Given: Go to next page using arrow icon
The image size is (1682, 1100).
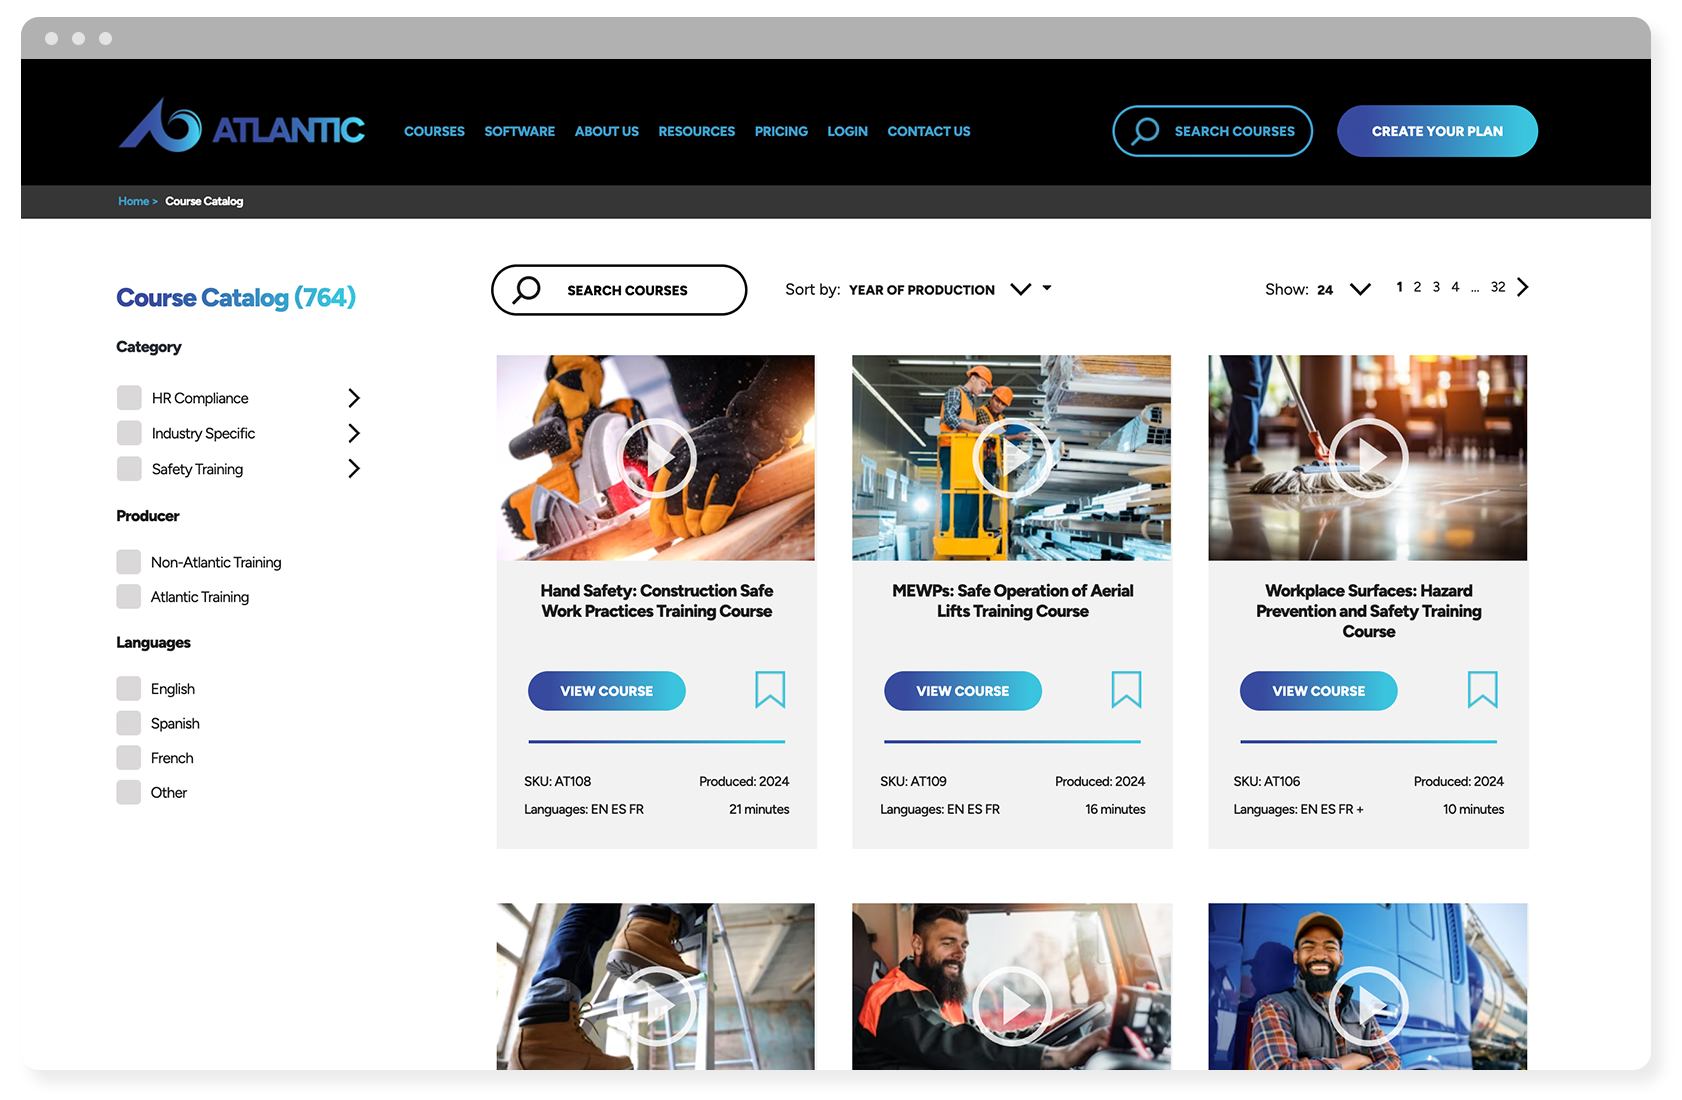Looking at the screenshot, I should click(1522, 288).
